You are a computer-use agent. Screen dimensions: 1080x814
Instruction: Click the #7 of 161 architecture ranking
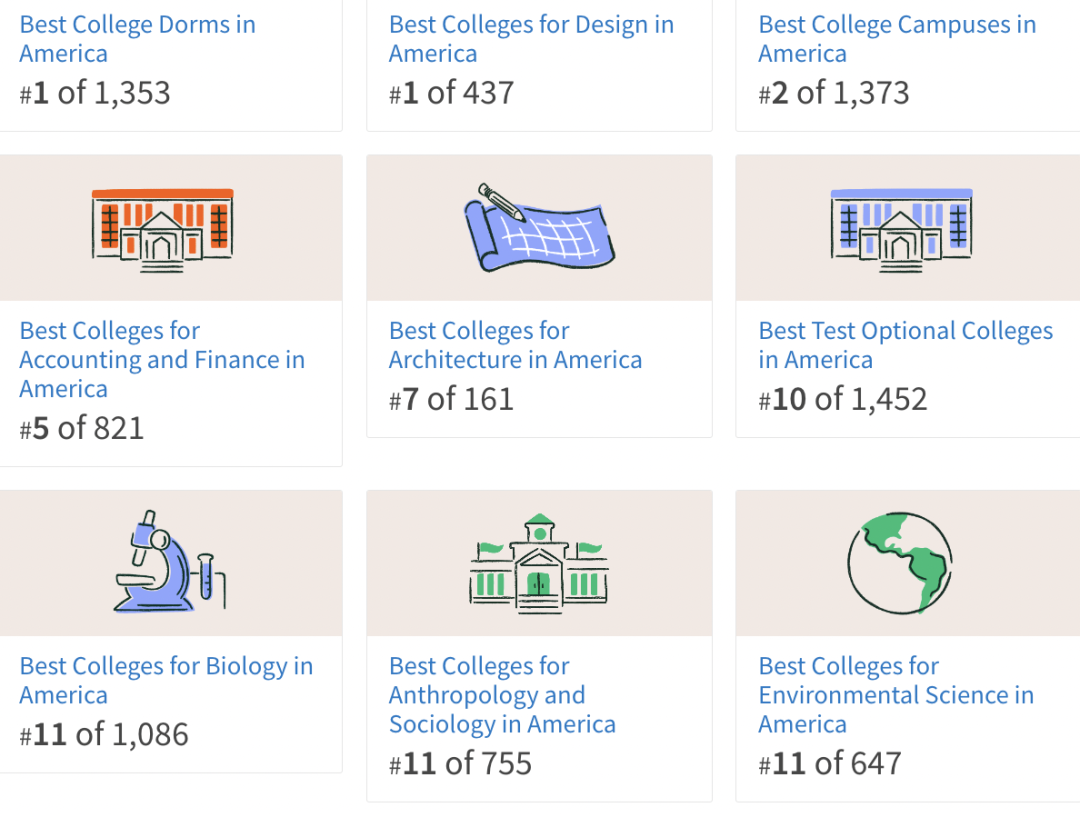coord(451,399)
